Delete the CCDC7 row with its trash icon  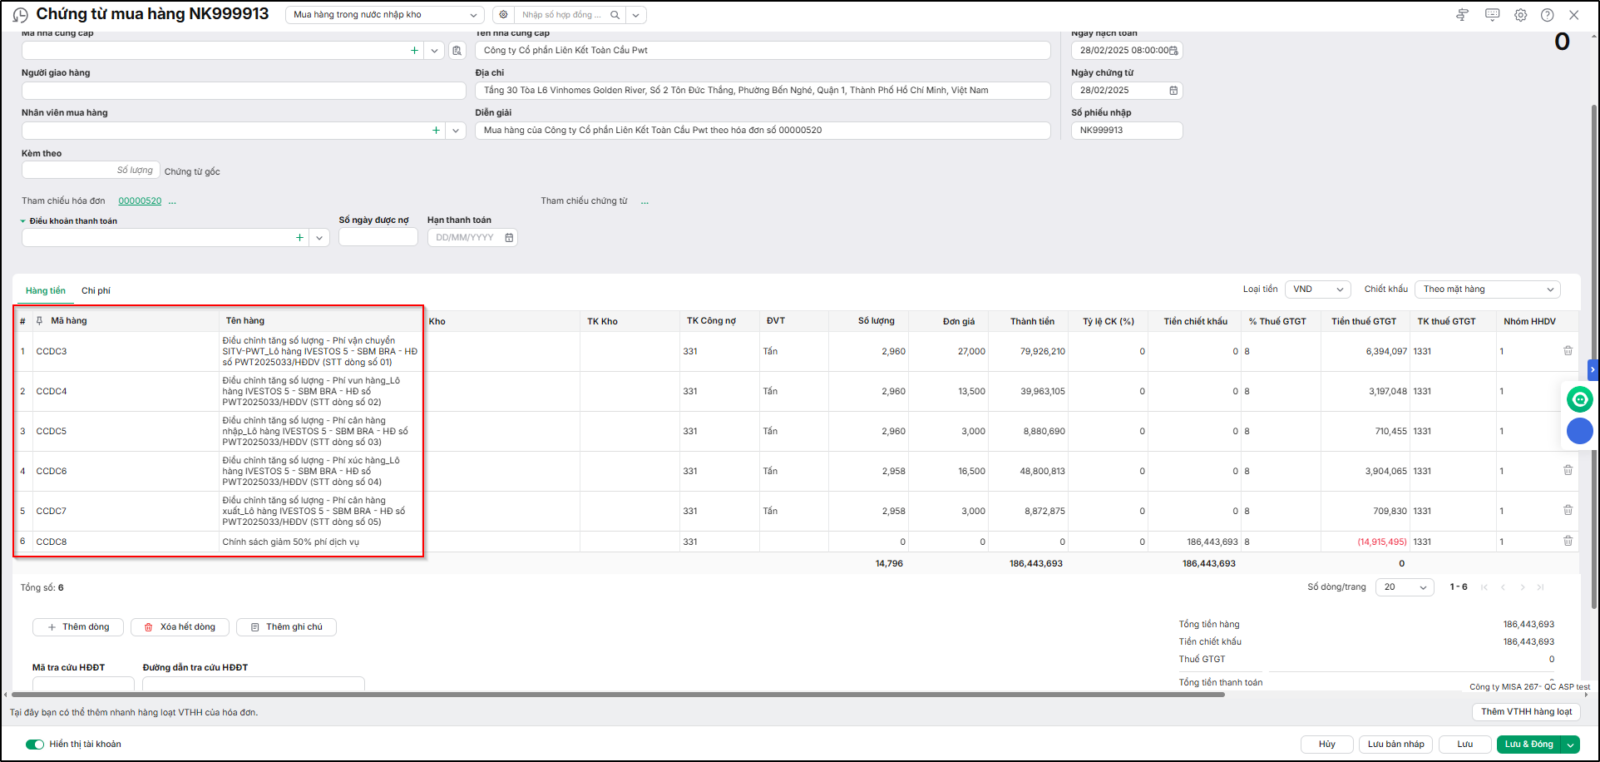pyautogui.click(x=1568, y=511)
